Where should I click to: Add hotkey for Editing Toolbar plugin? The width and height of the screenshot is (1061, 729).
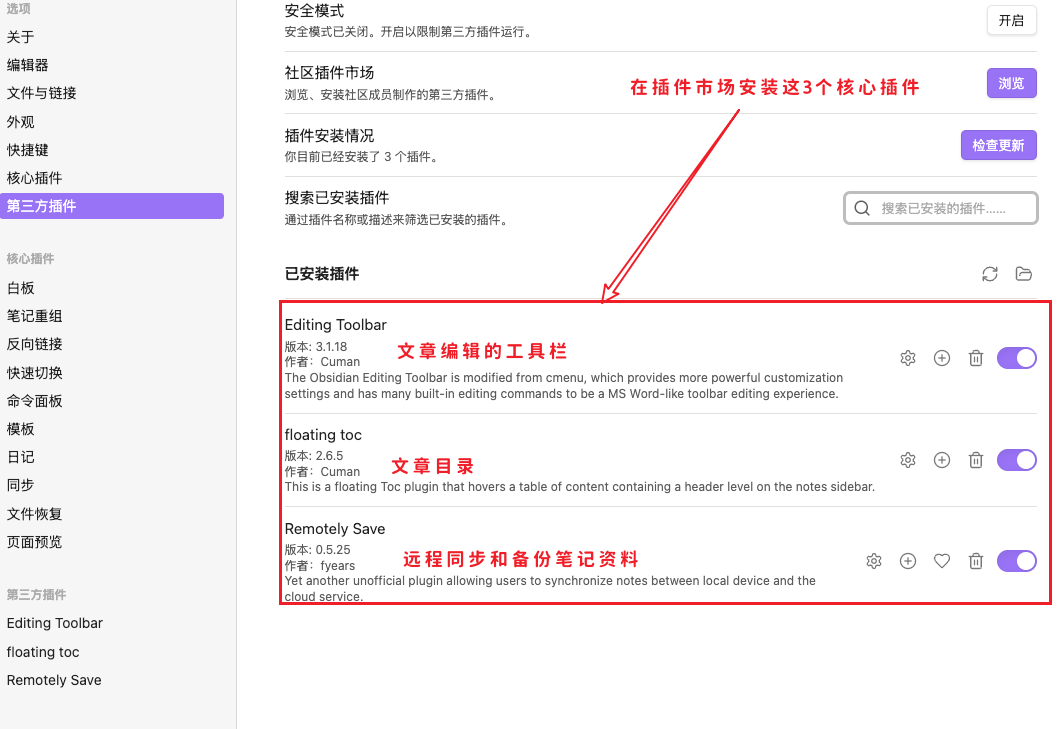(941, 358)
